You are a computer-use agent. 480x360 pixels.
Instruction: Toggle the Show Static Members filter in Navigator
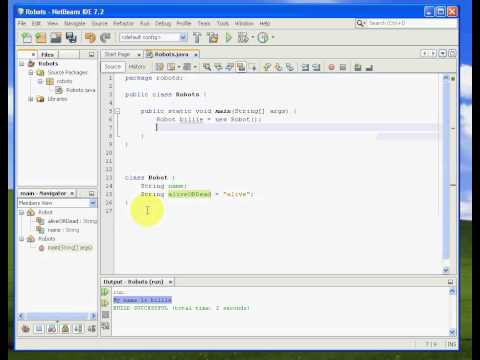(x=52, y=329)
